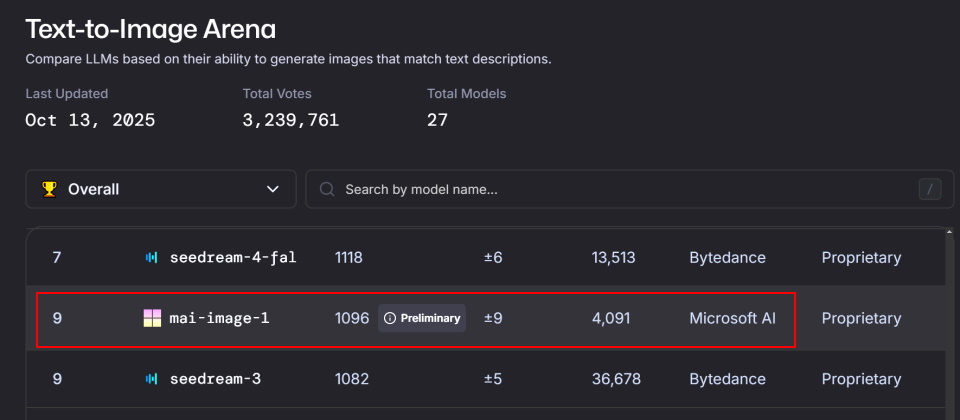Open the seedream-3 model link
The height and width of the screenshot is (420, 960).
(x=215, y=380)
